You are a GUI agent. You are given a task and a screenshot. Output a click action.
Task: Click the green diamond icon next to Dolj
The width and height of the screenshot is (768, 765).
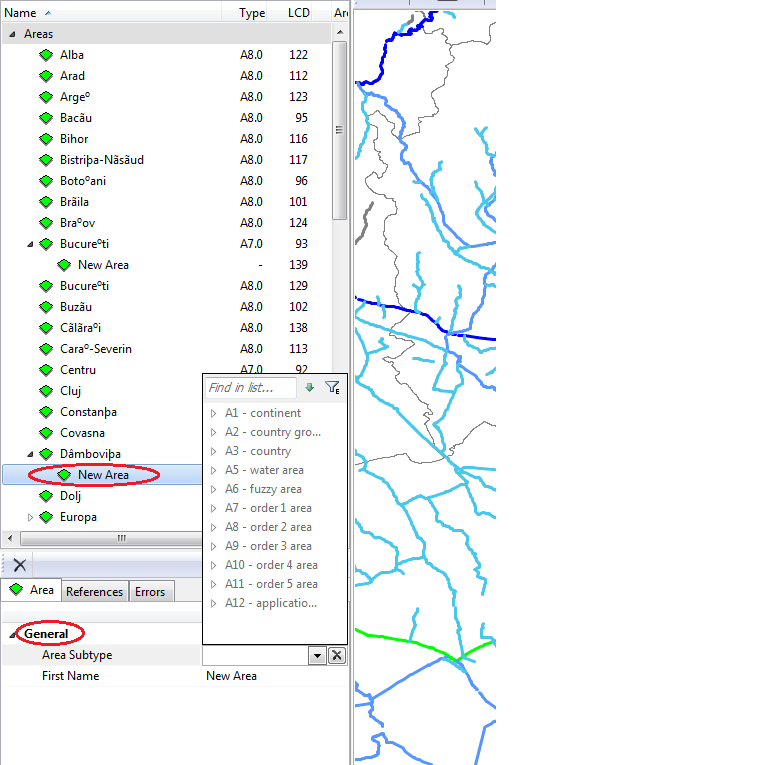click(46, 496)
